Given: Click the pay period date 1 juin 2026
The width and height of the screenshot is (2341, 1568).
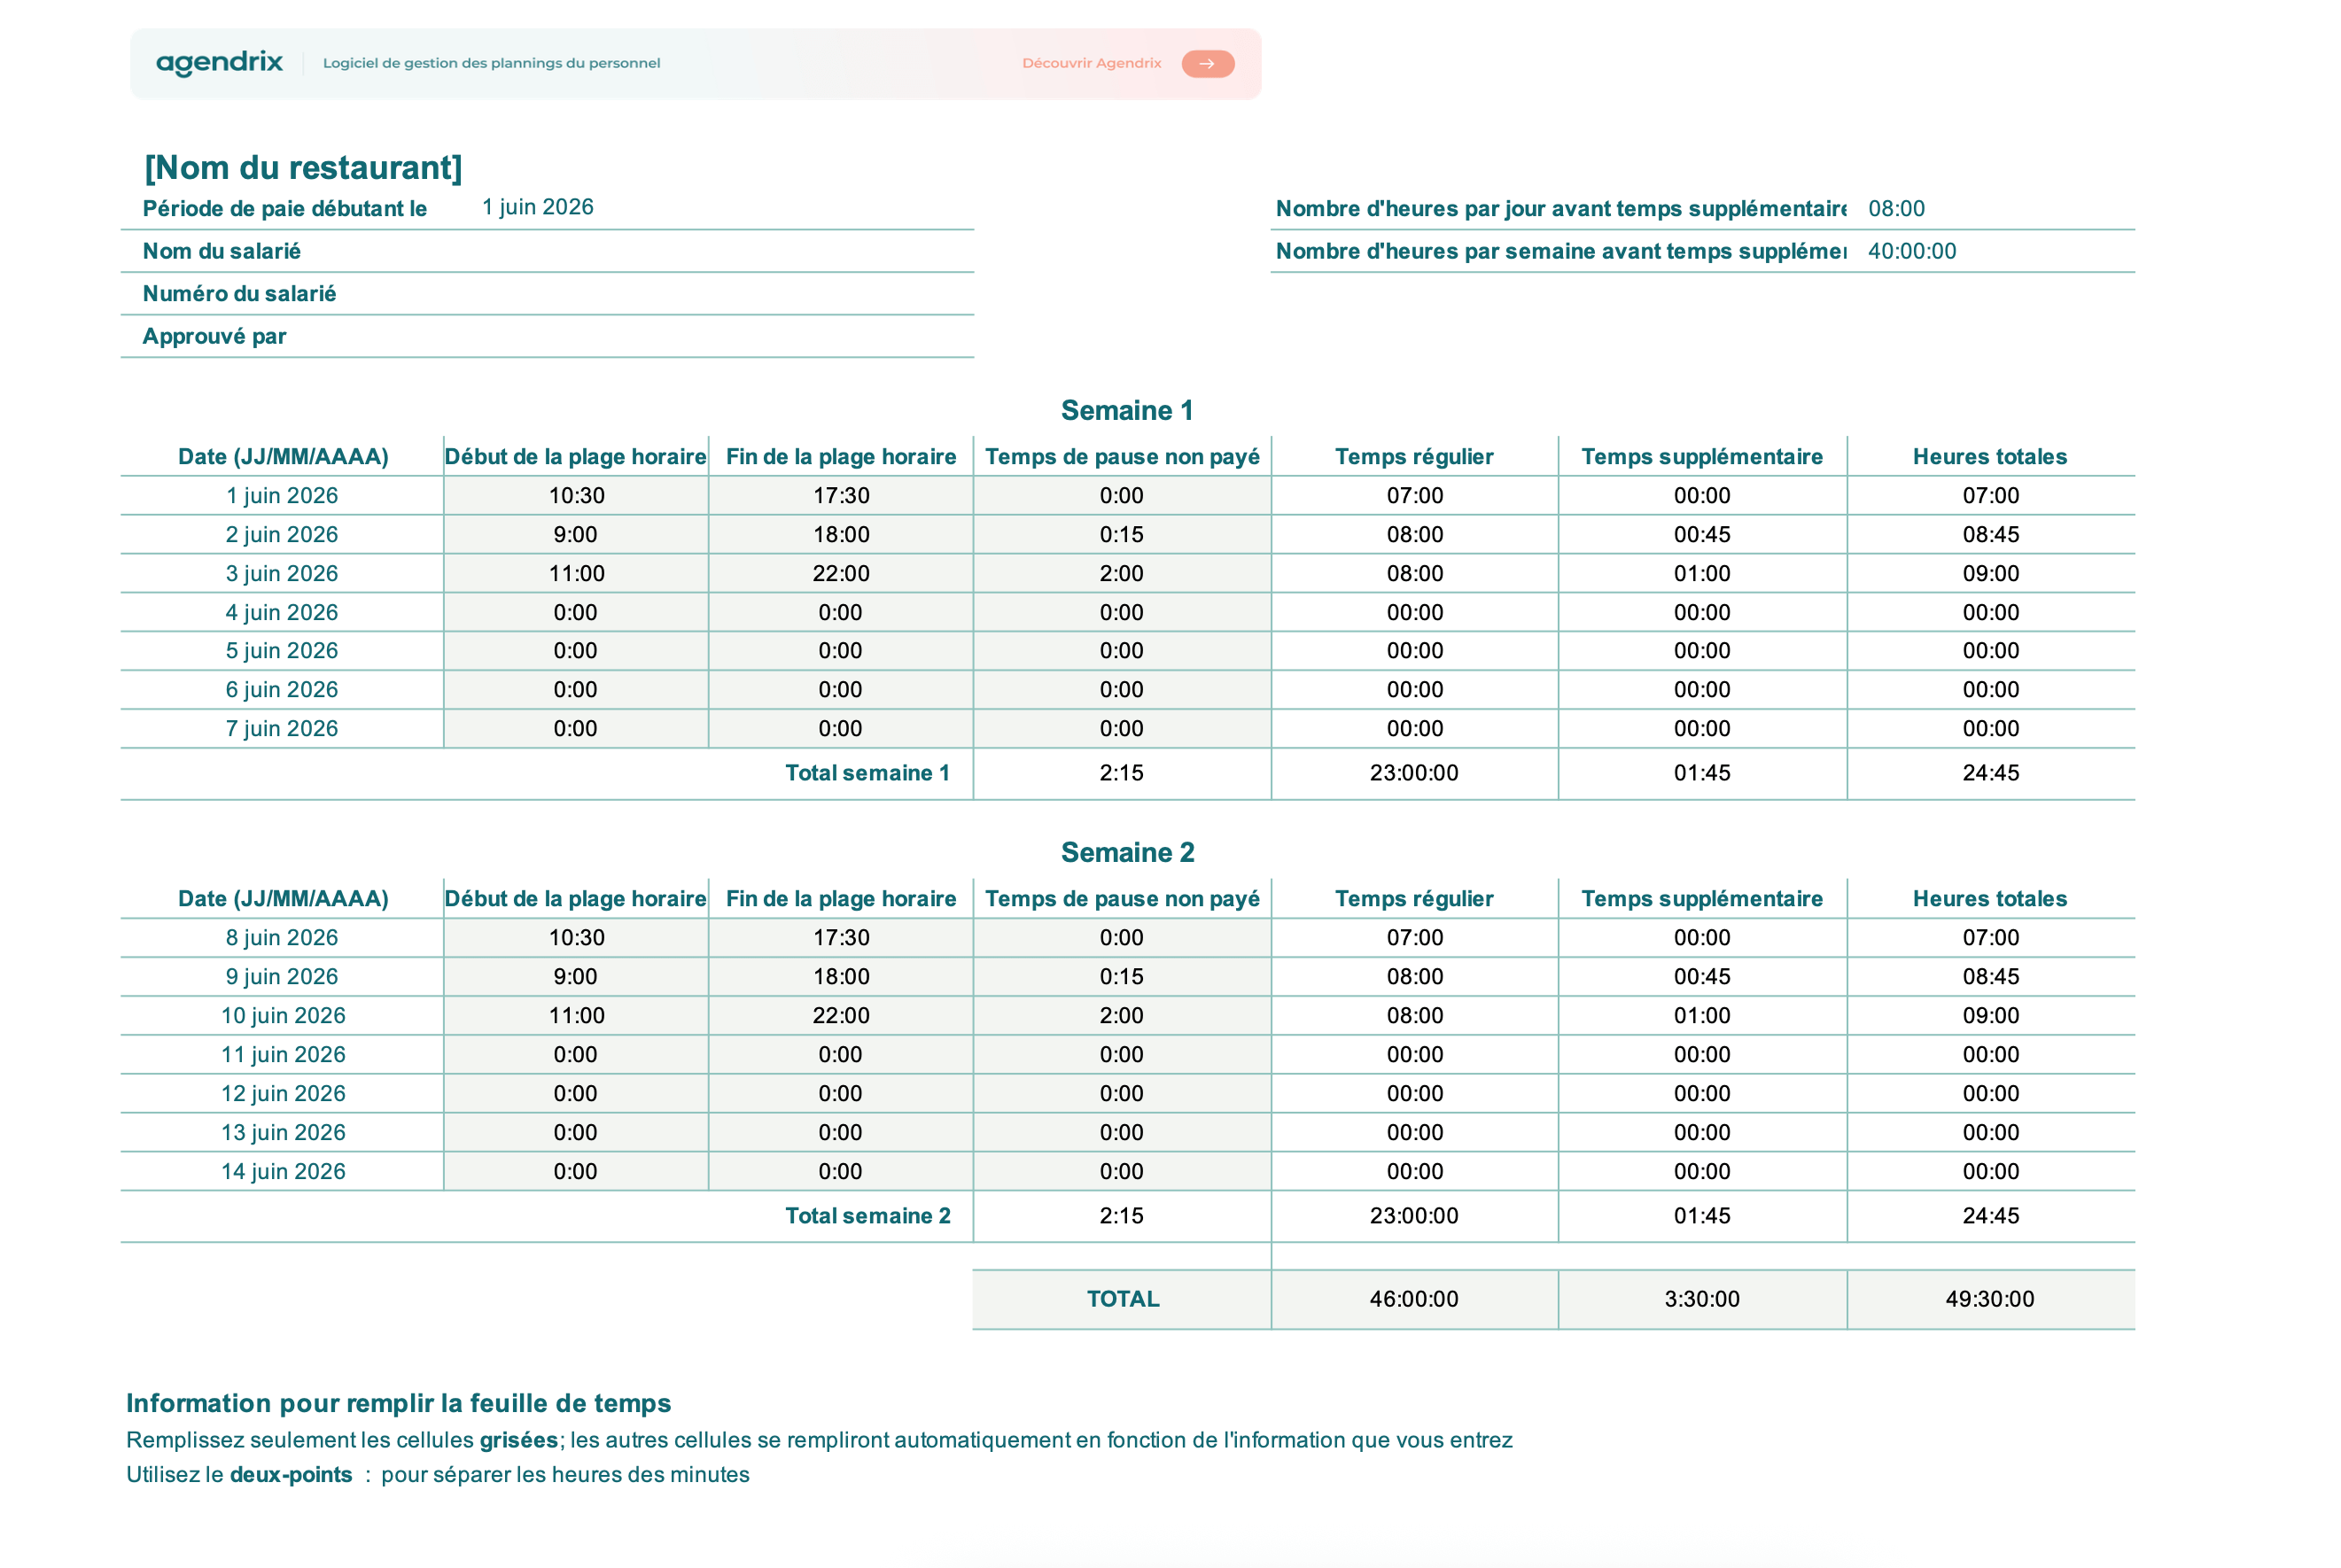Looking at the screenshot, I should tap(538, 207).
